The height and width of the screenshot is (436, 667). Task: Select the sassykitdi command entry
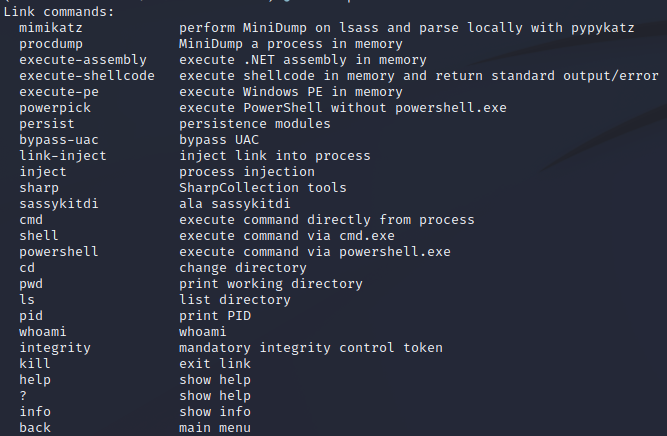(59, 204)
